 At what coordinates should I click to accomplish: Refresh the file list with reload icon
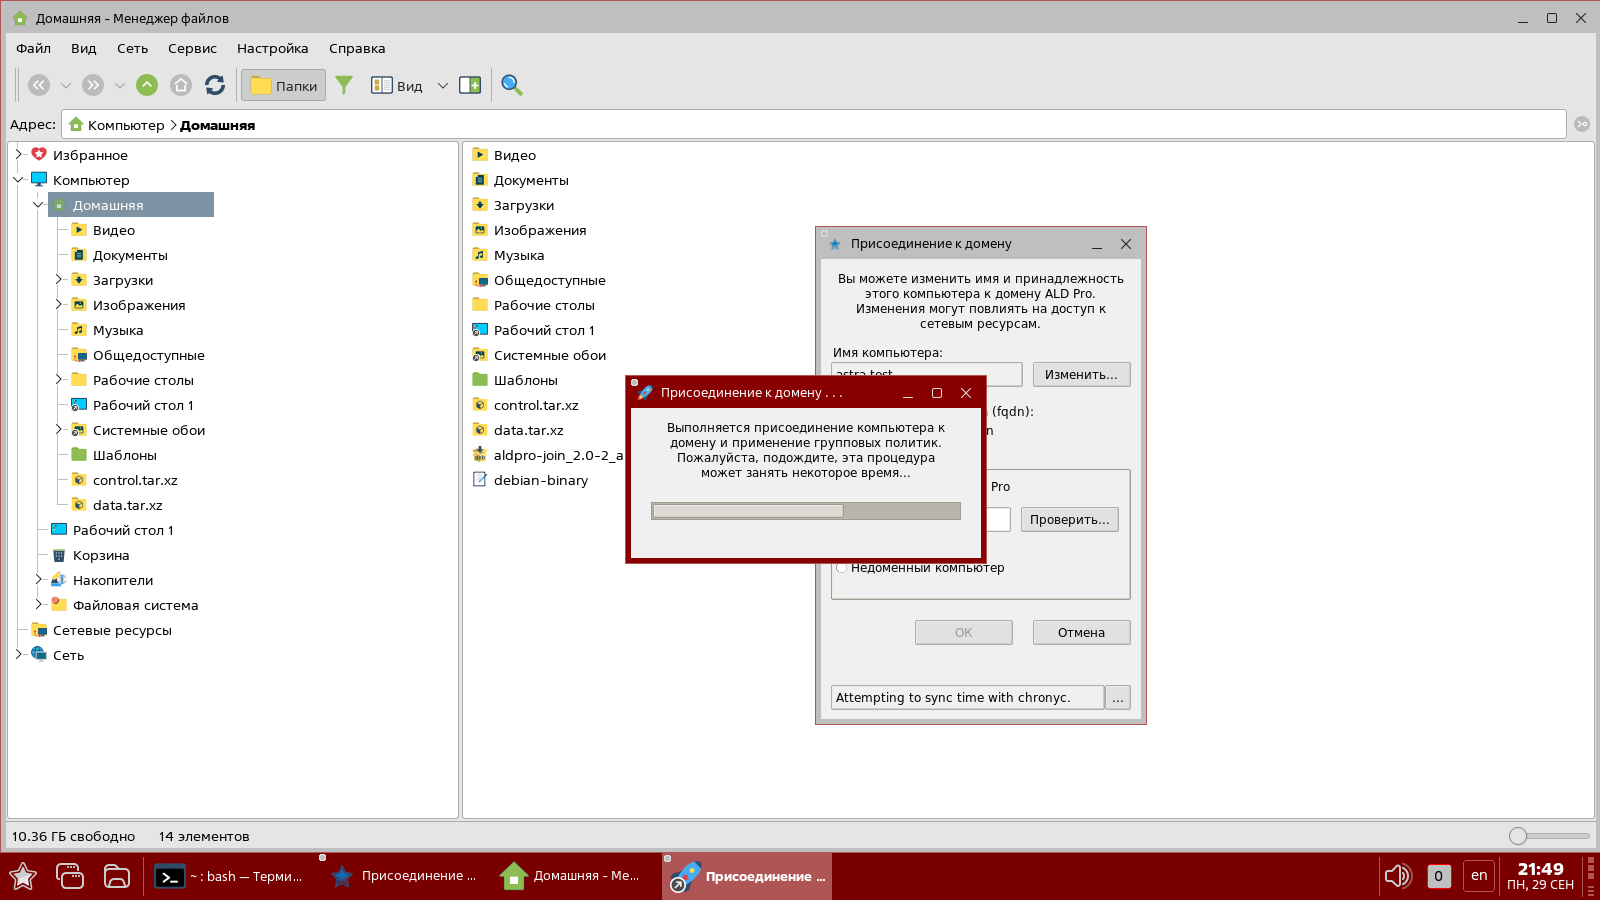click(215, 86)
